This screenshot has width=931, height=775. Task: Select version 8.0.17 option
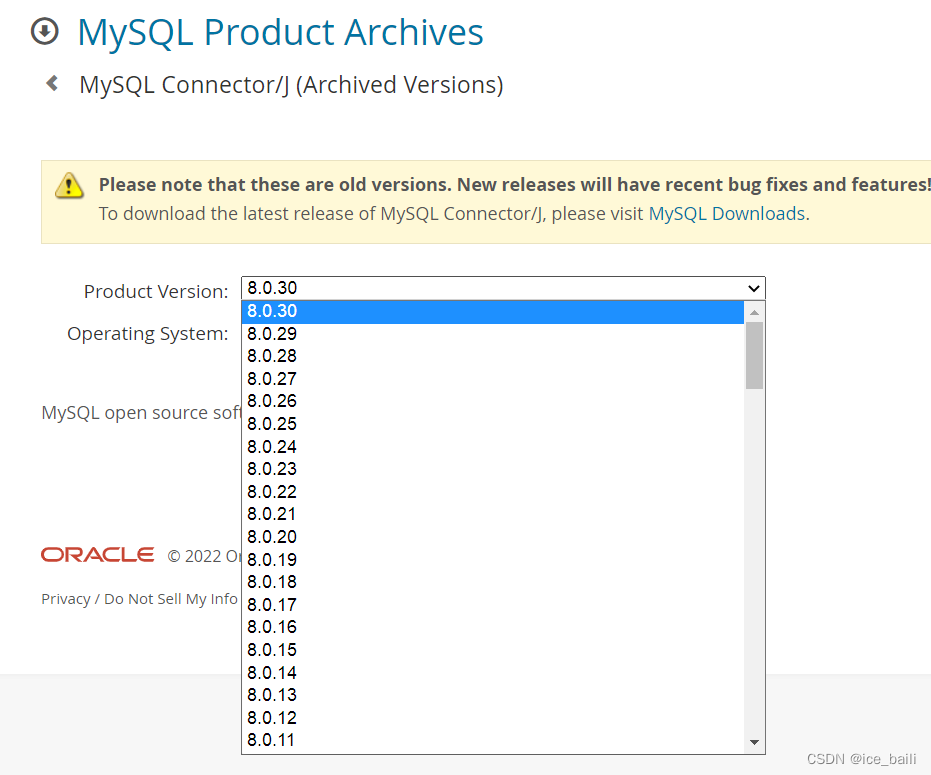point(272,605)
